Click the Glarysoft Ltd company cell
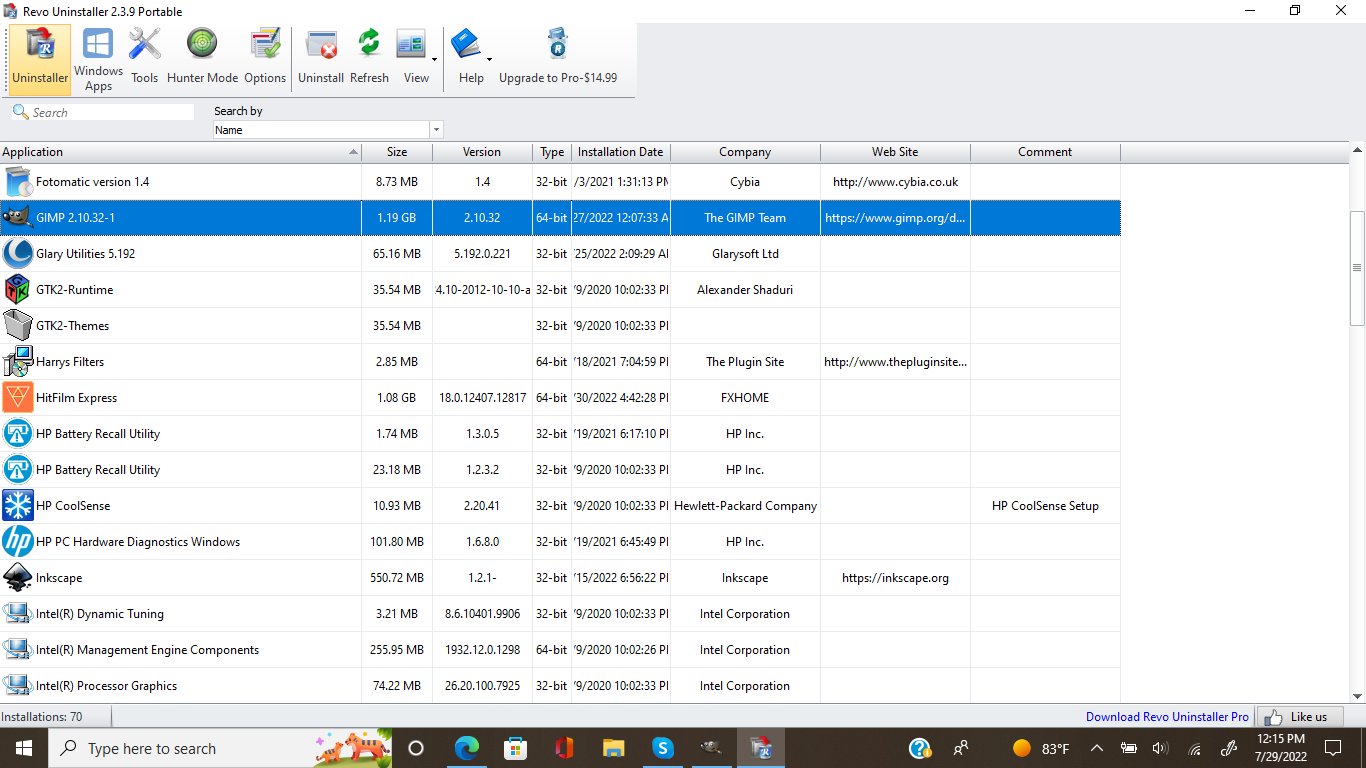This screenshot has height=768, width=1366. [x=745, y=254]
